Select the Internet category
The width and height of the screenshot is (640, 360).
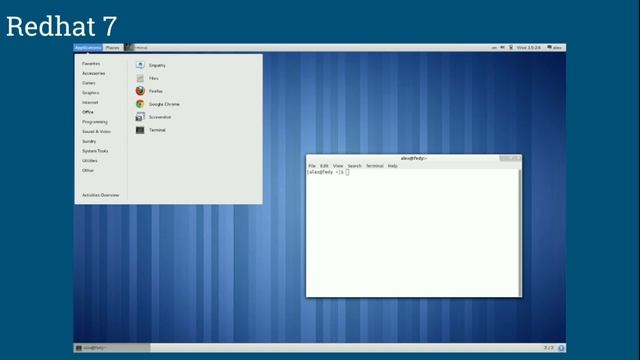pos(90,102)
